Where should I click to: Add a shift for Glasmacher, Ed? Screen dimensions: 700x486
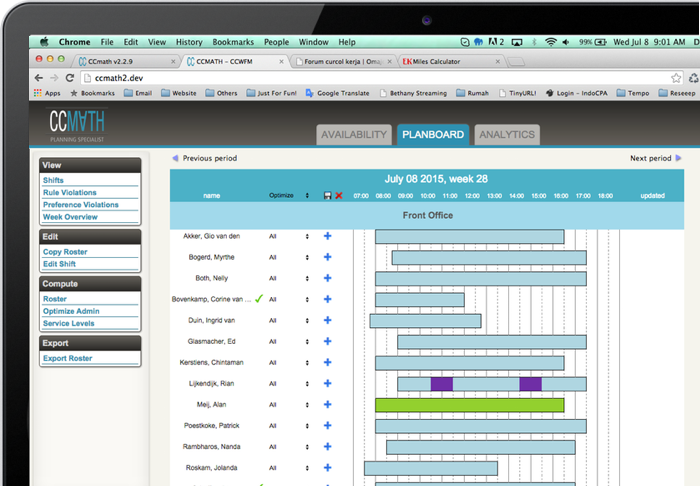pyautogui.click(x=327, y=341)
